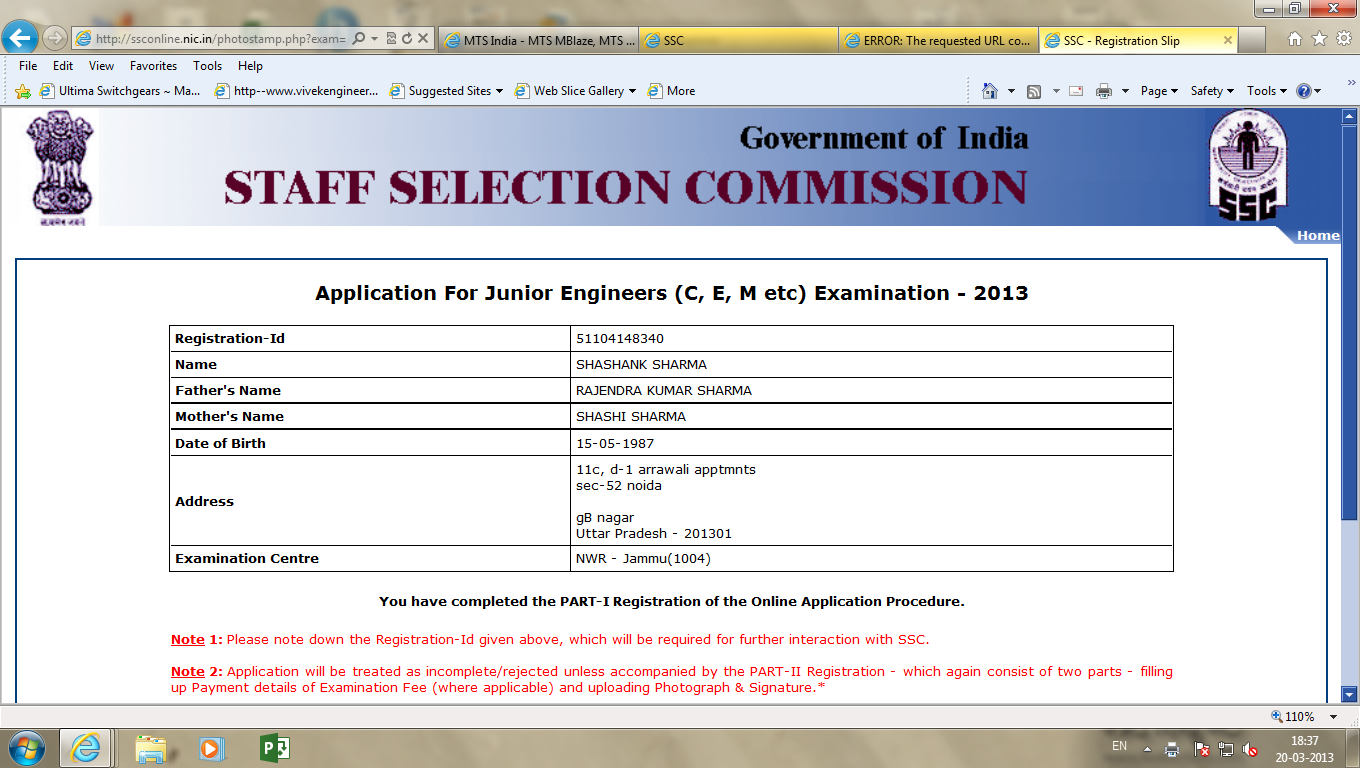The height and width of the screenshot is (768, 1360).
Task: Open the zoom level dropdown arrow
Action: [1333, 717]
